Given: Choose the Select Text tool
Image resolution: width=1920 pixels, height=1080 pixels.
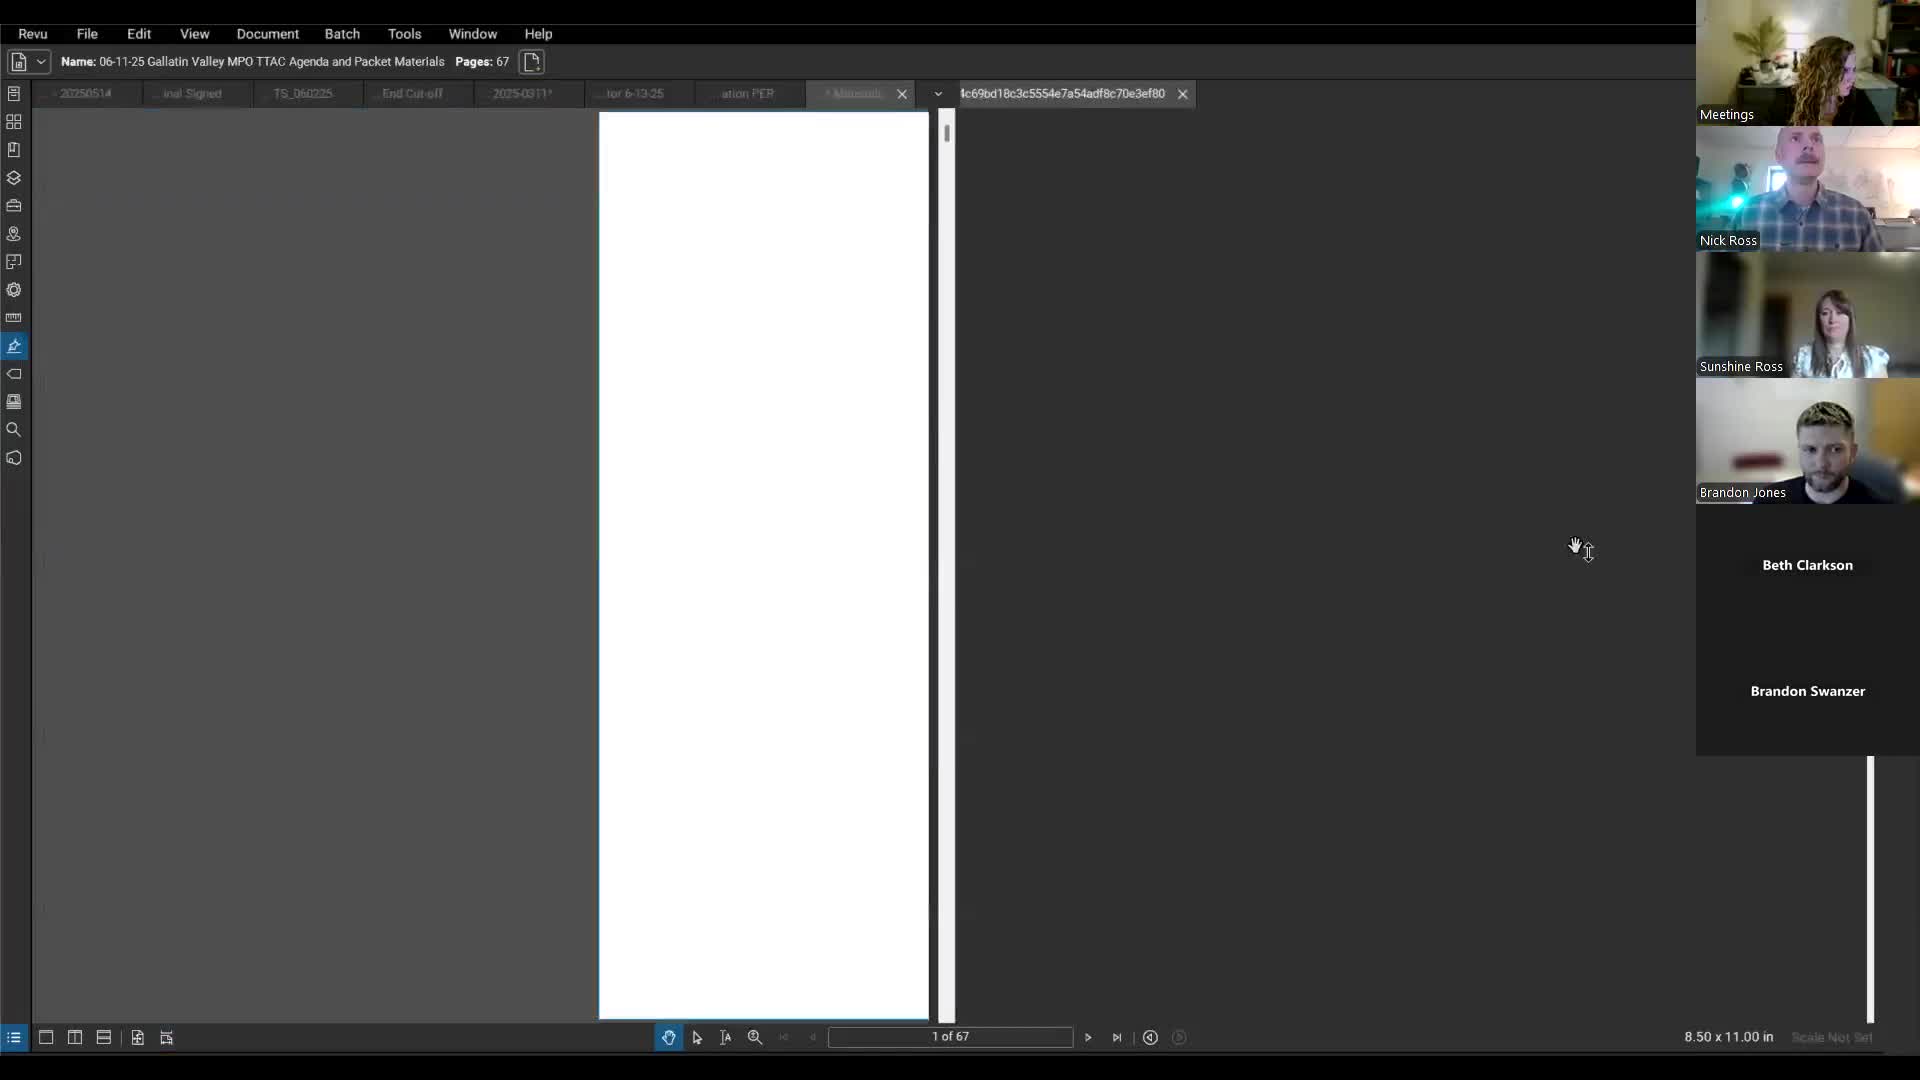Looking at the screenshot, I should [726, 1038].
